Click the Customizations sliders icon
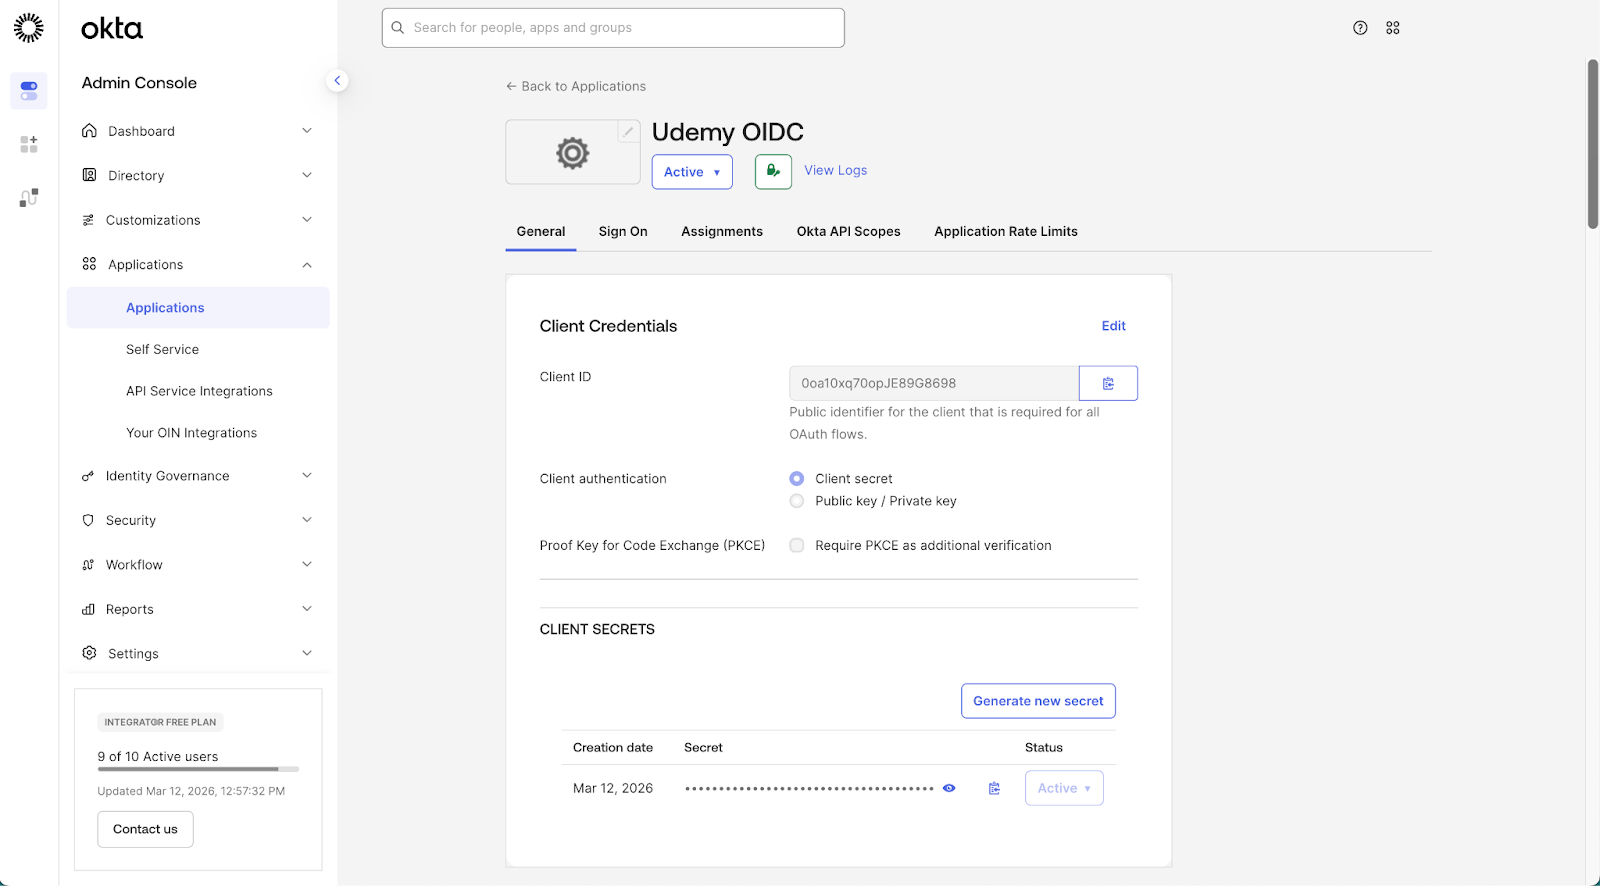 pos(88,220)
